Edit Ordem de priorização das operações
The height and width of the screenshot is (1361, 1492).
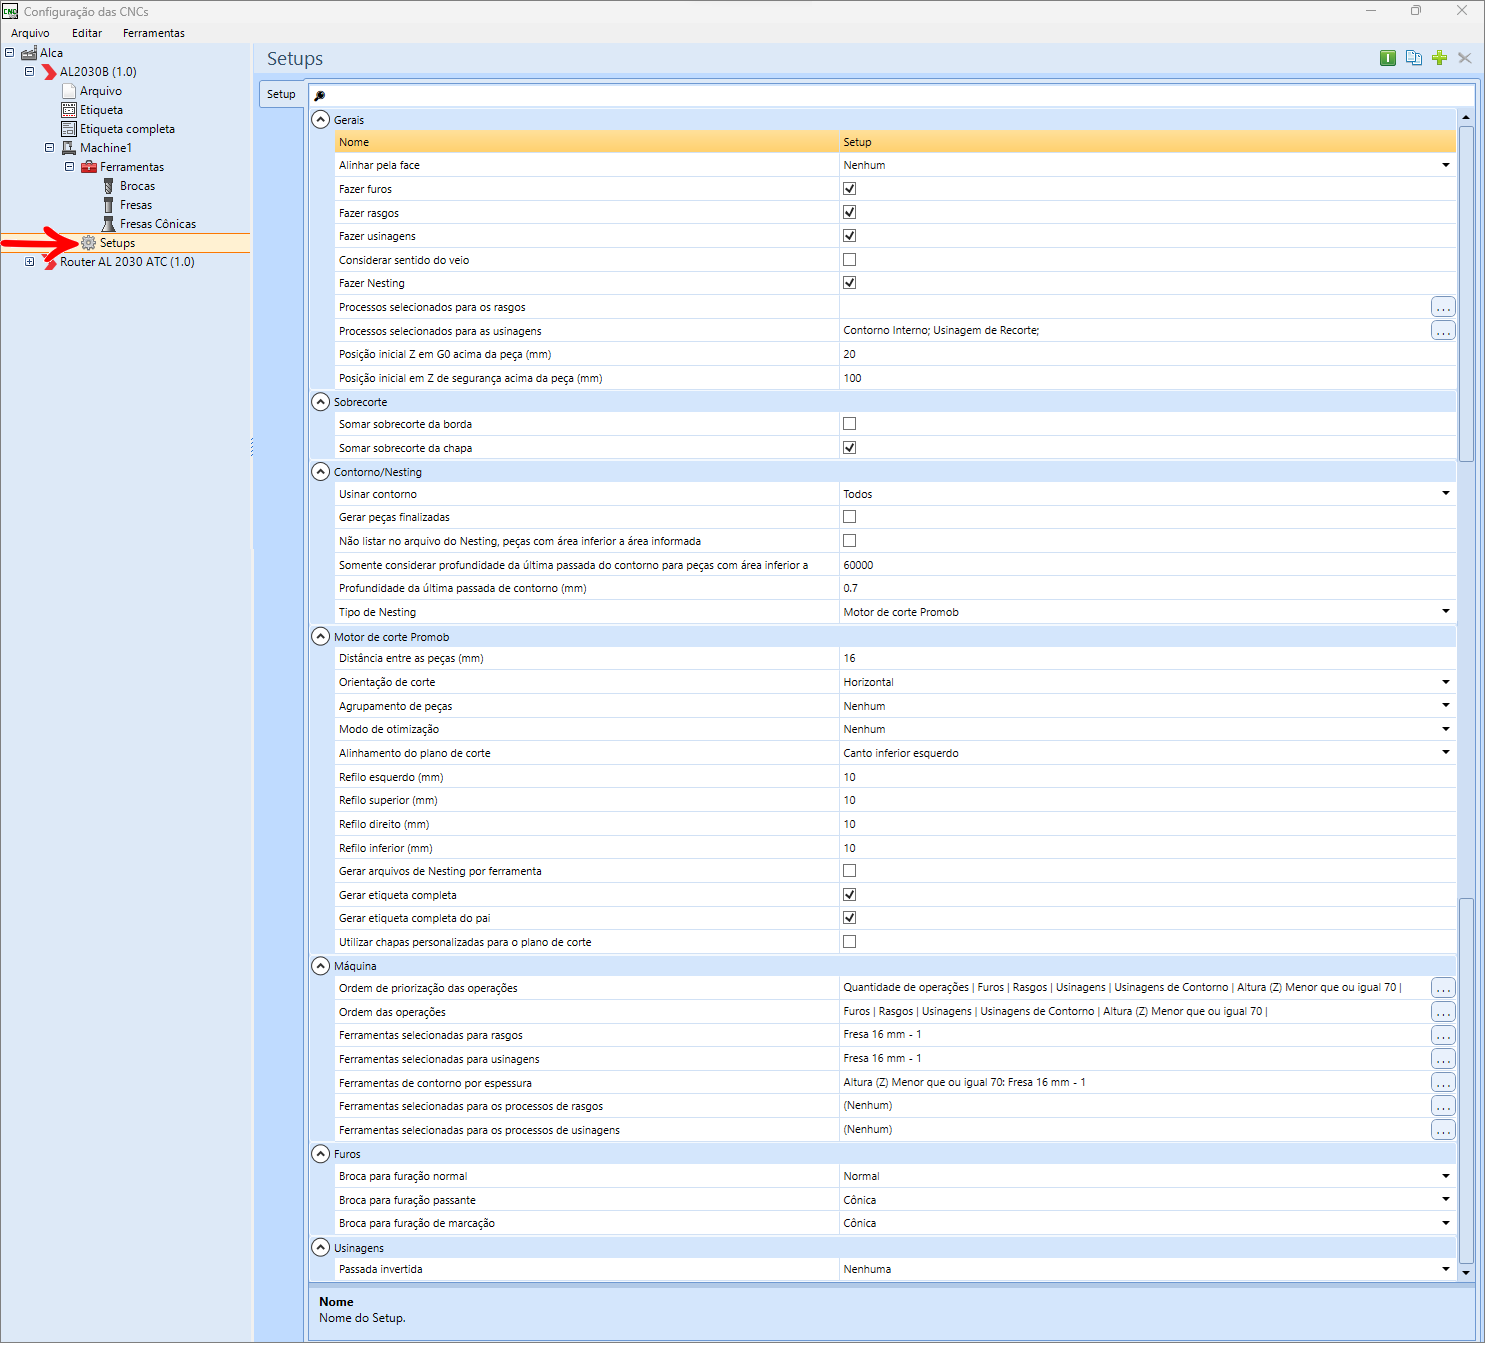click(x=1443, y=988)
